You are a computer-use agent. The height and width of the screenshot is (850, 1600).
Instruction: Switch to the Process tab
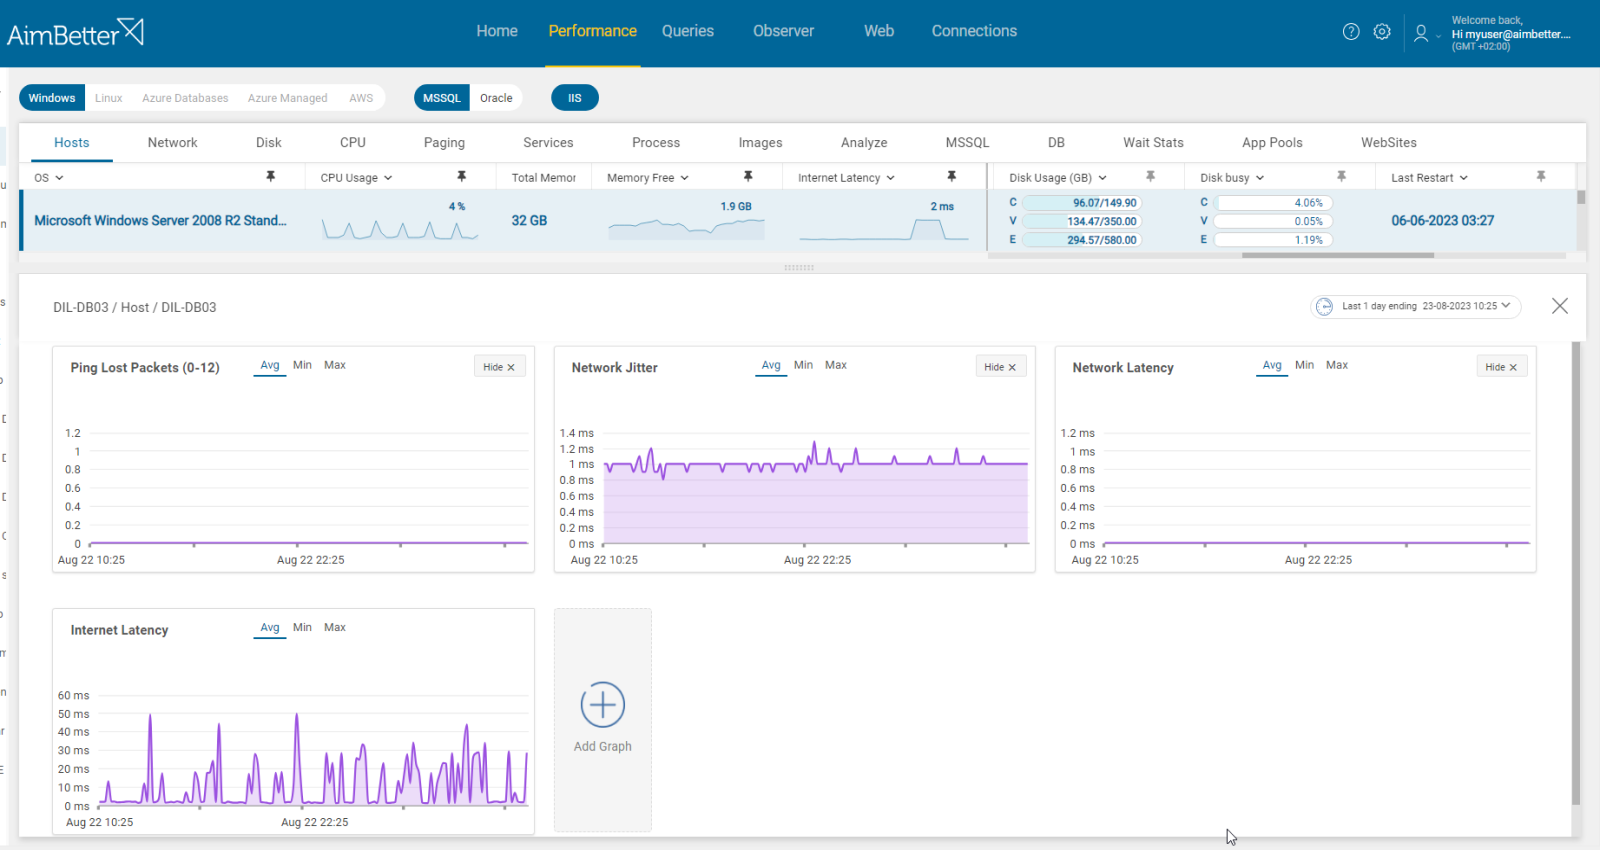[x=656, y=143]
